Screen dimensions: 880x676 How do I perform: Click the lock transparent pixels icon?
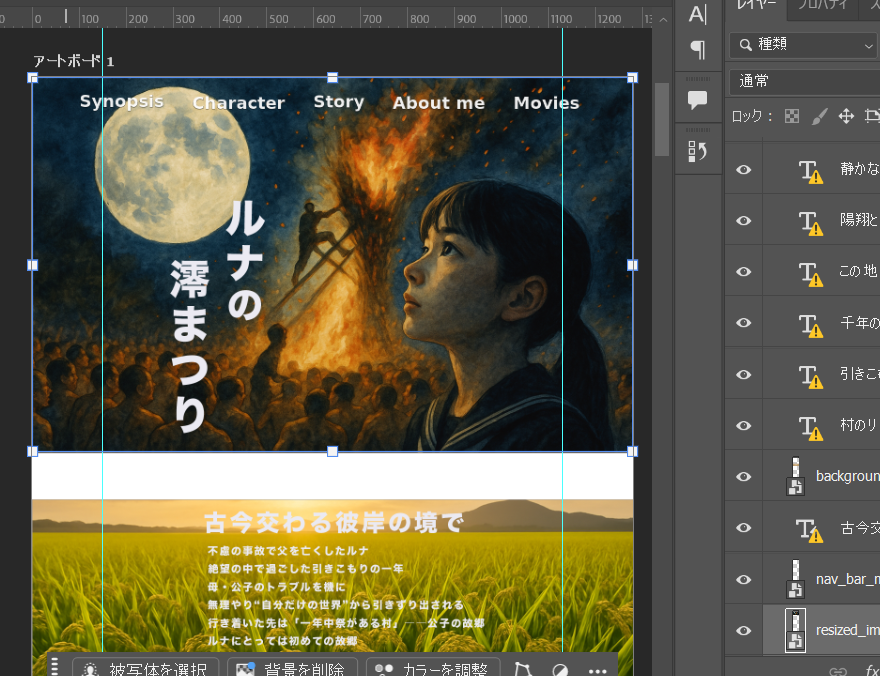click(792, 116)
